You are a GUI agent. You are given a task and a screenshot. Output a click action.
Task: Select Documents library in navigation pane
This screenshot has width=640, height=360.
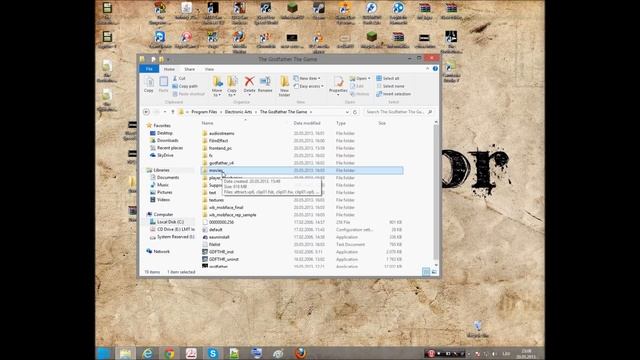click(168, 178)
